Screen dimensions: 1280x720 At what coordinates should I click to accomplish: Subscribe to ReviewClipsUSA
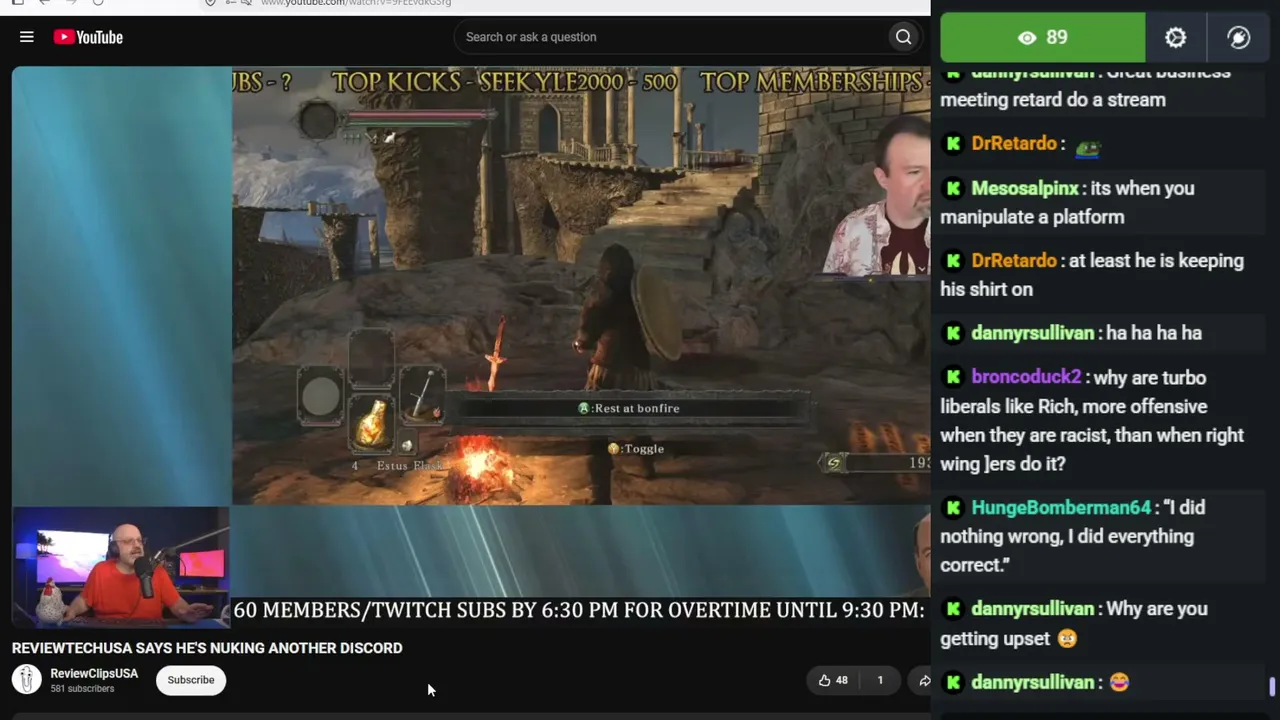point(190,680)
